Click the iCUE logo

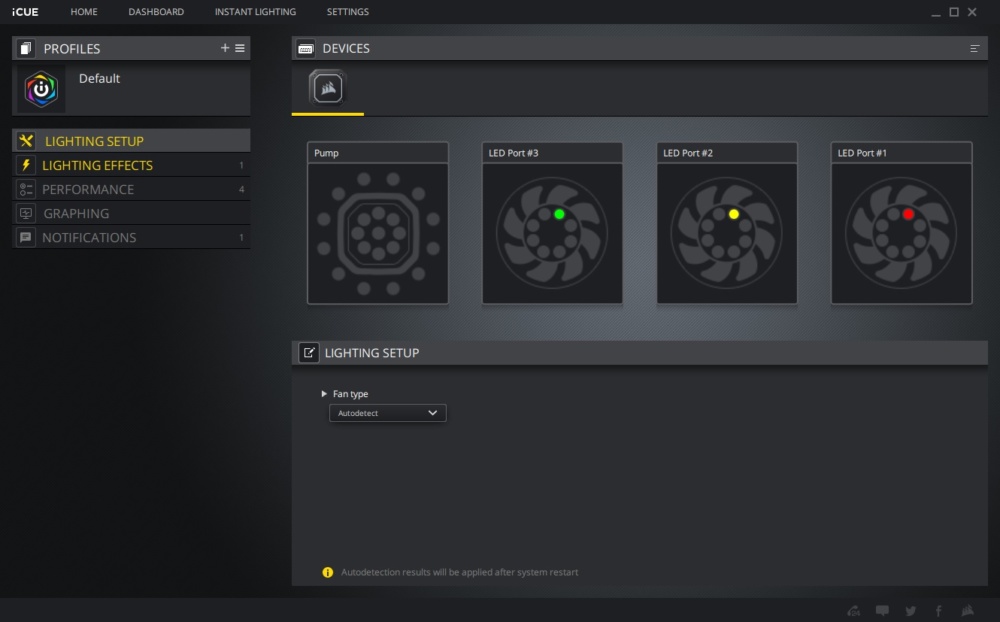point(25,11)
